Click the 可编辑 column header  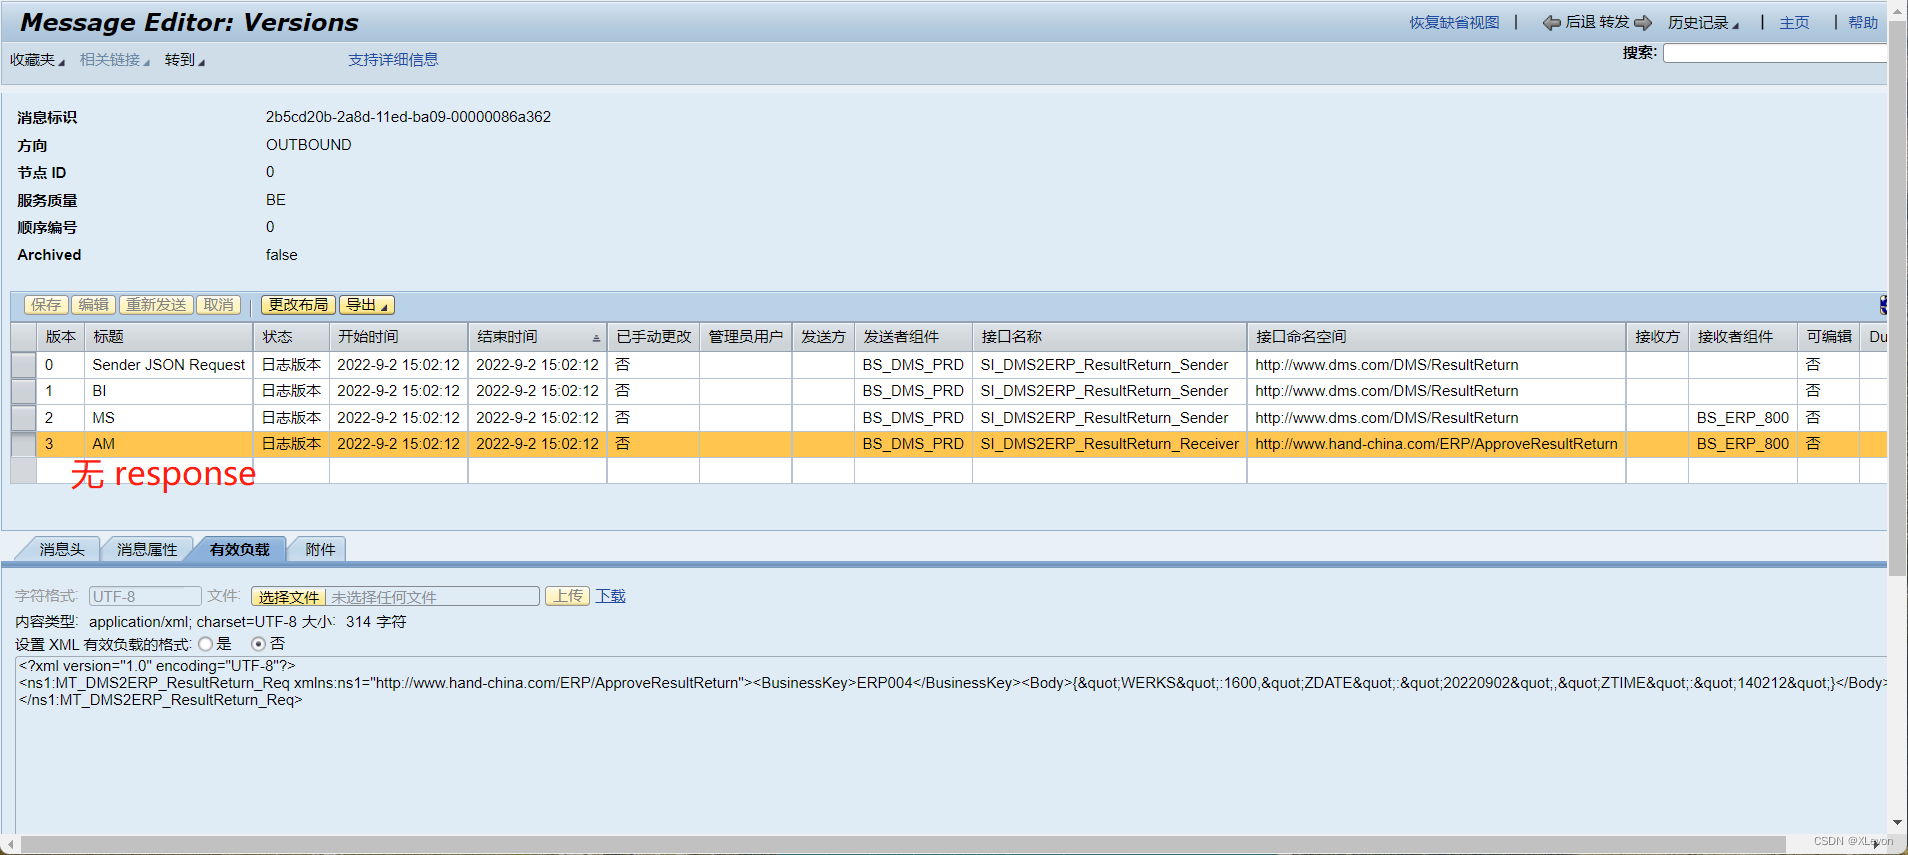coord(1828,337)
